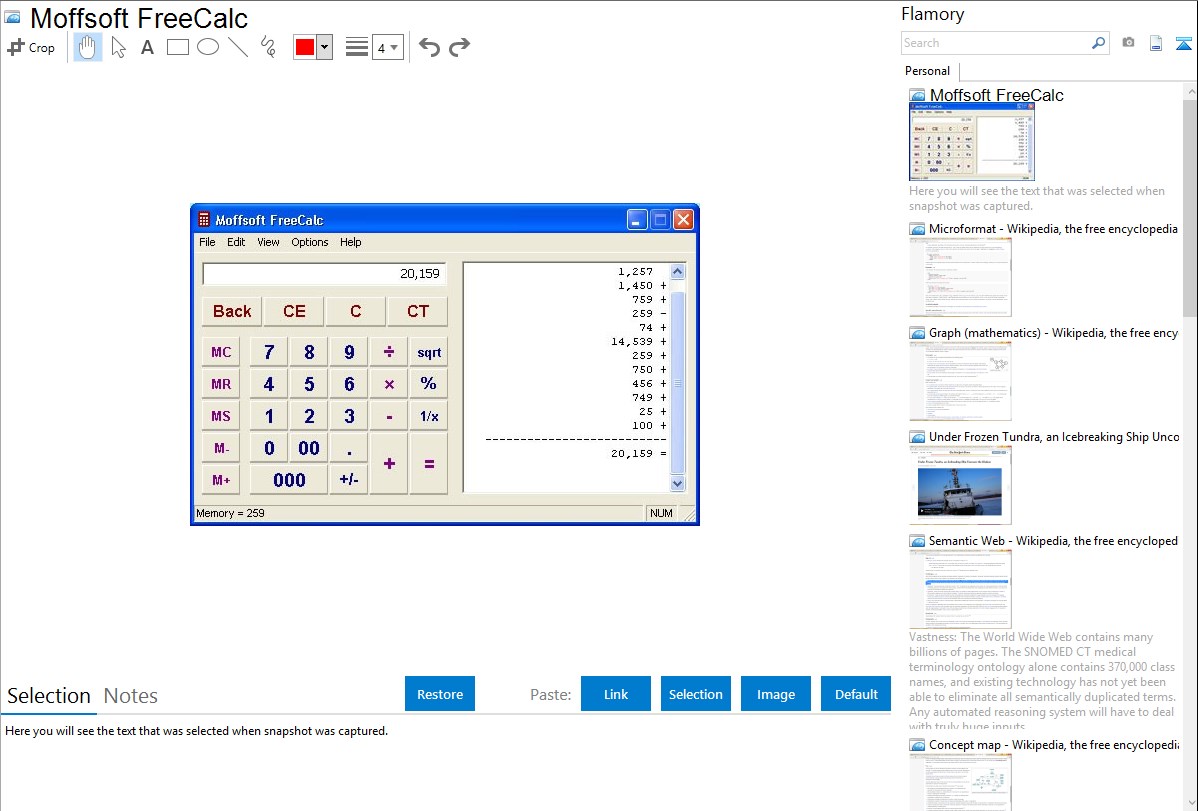Click the blue upload icon in Flamory header

click(x=1183, y=43)
